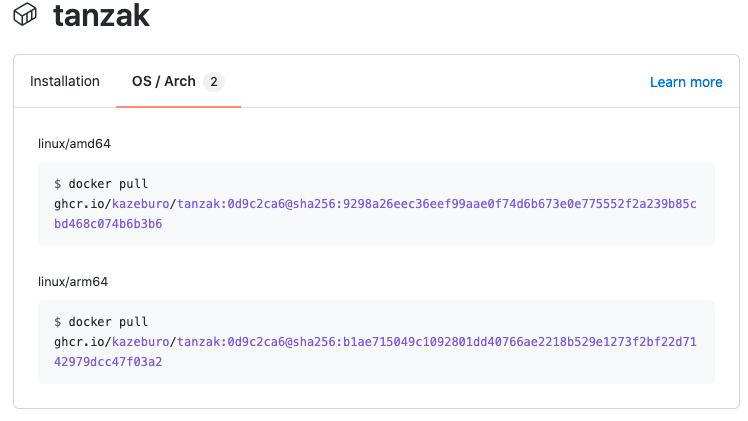The height and width of the screenshot is (421, 748).
Task: Click the linux/arm64 platform label
Action: pyautogui.click(x=73, y=282)
